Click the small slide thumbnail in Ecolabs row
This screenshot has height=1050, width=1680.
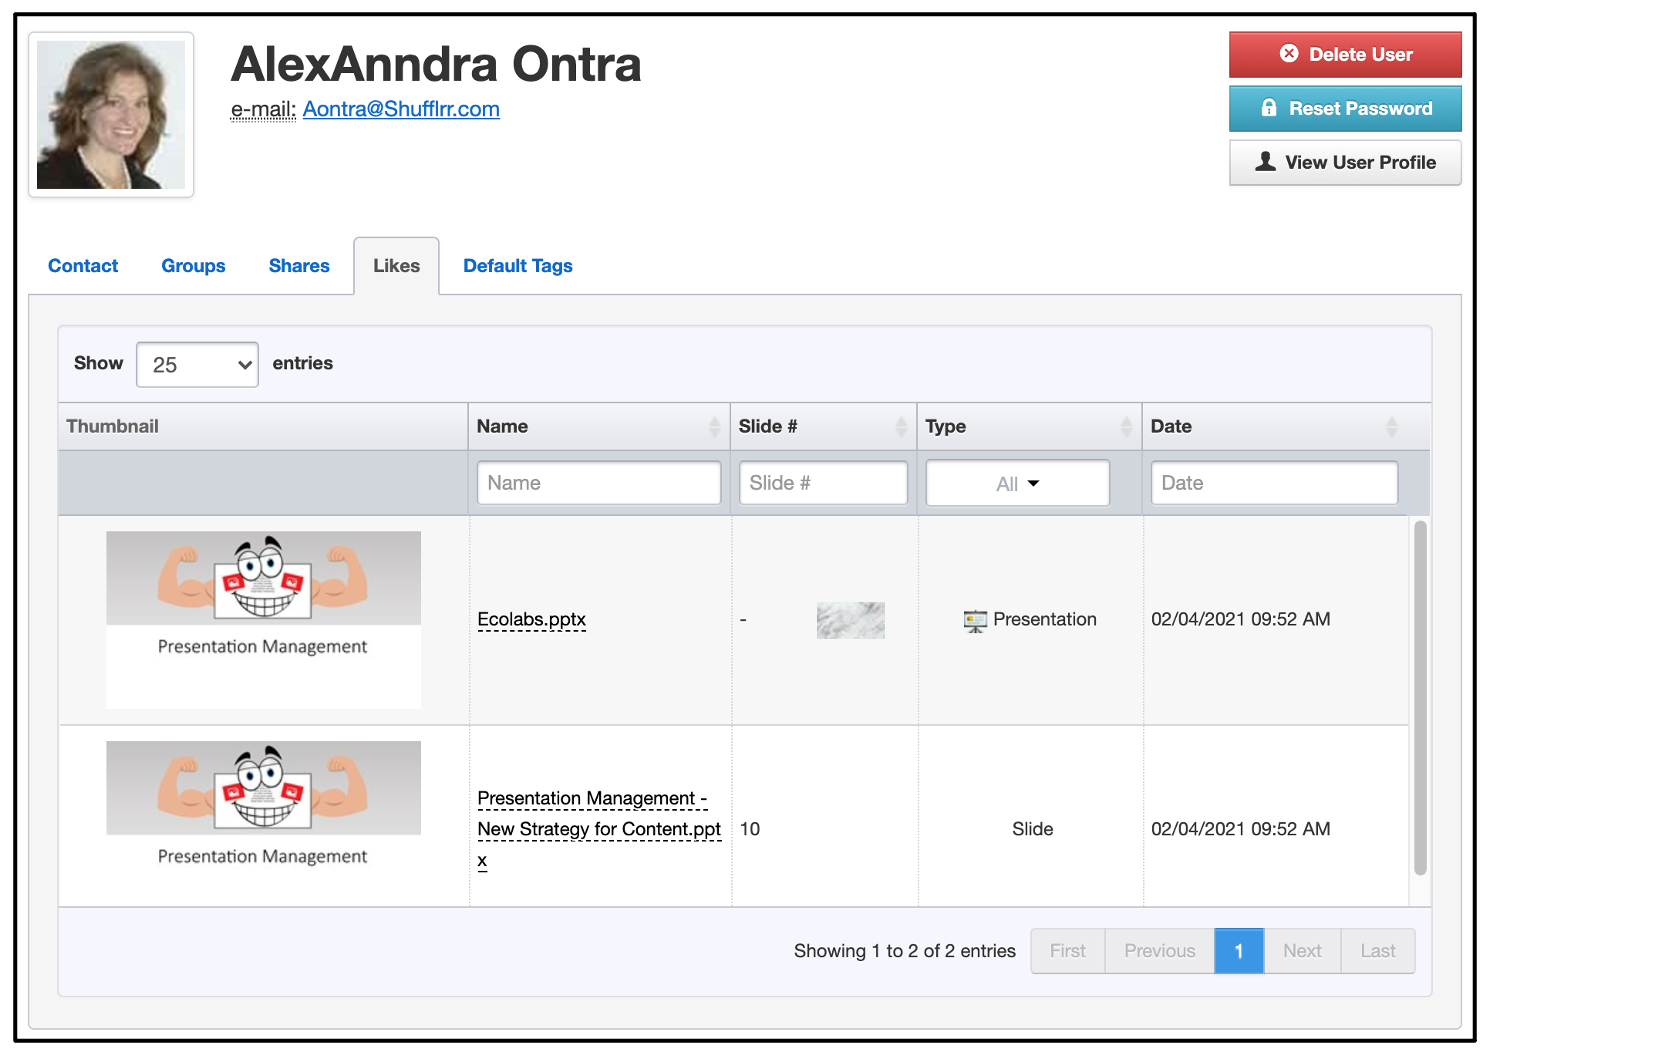click(850, 621)
